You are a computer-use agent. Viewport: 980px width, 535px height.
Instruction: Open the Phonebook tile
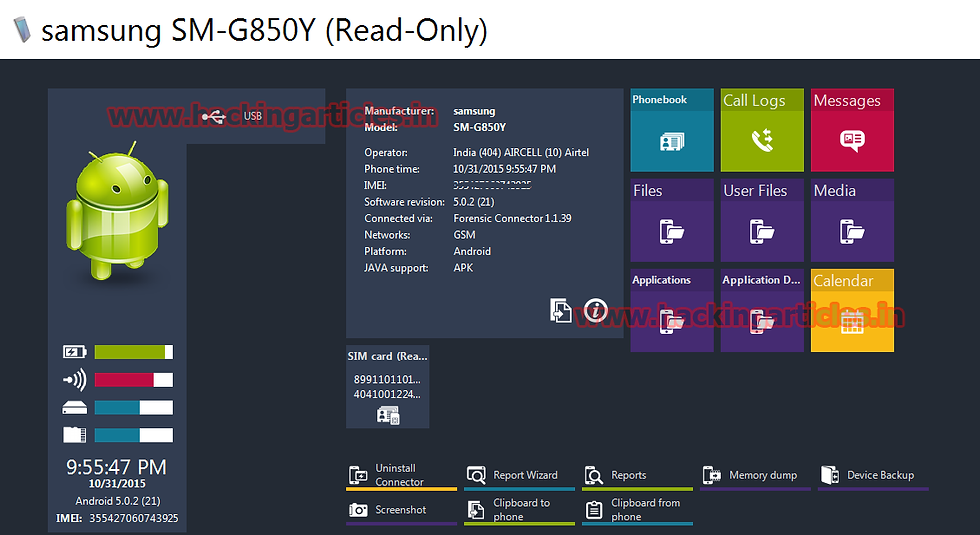(x=672, y=130)
